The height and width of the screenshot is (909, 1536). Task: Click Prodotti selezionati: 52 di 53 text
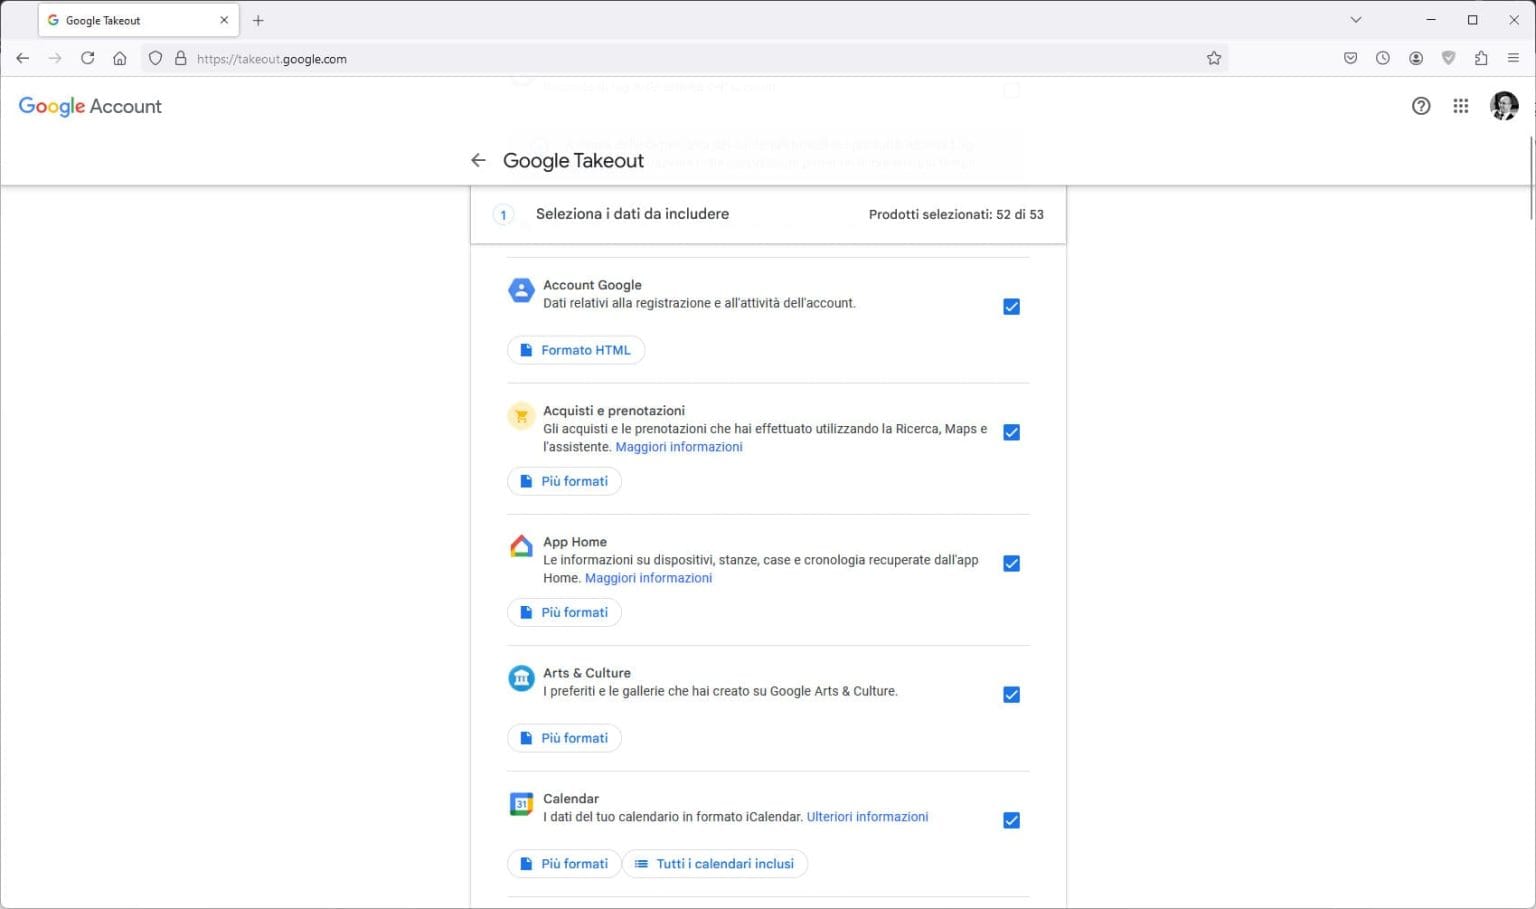tap(956, 214)
